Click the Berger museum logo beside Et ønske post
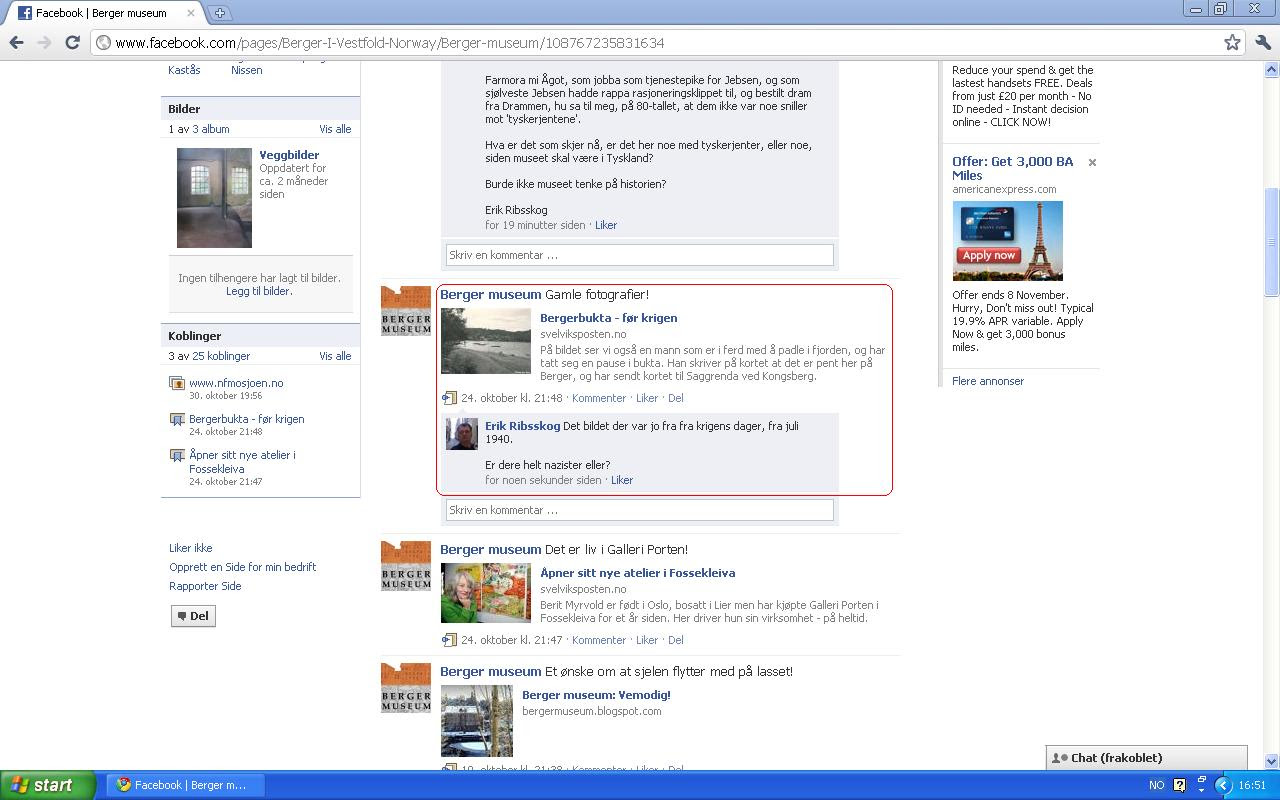The width and height of the screenshot is (1280, 800). pos(406,688)
